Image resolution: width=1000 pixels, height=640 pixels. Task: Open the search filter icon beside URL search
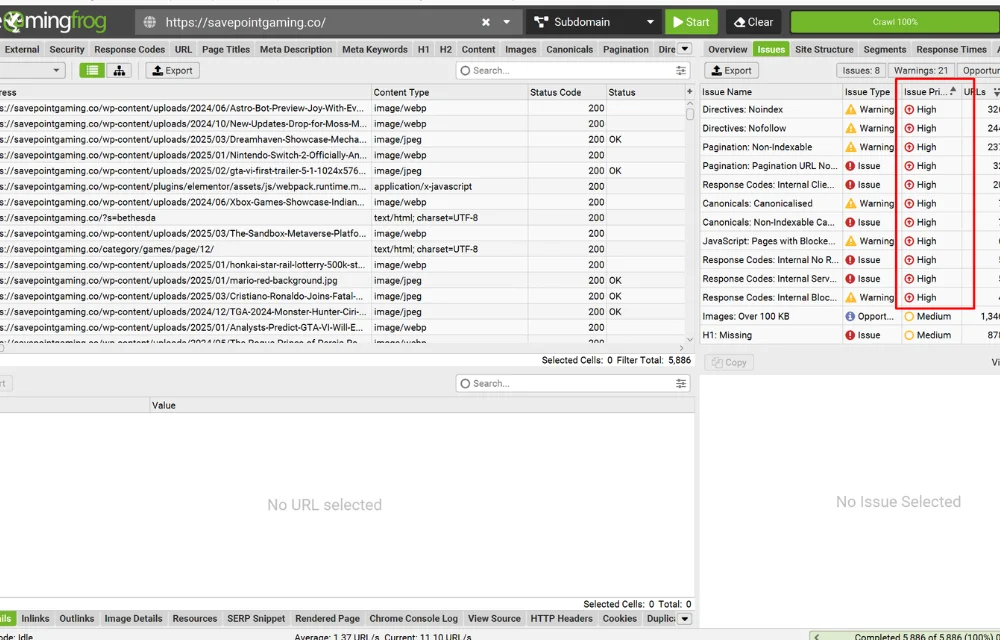[681, 70]
